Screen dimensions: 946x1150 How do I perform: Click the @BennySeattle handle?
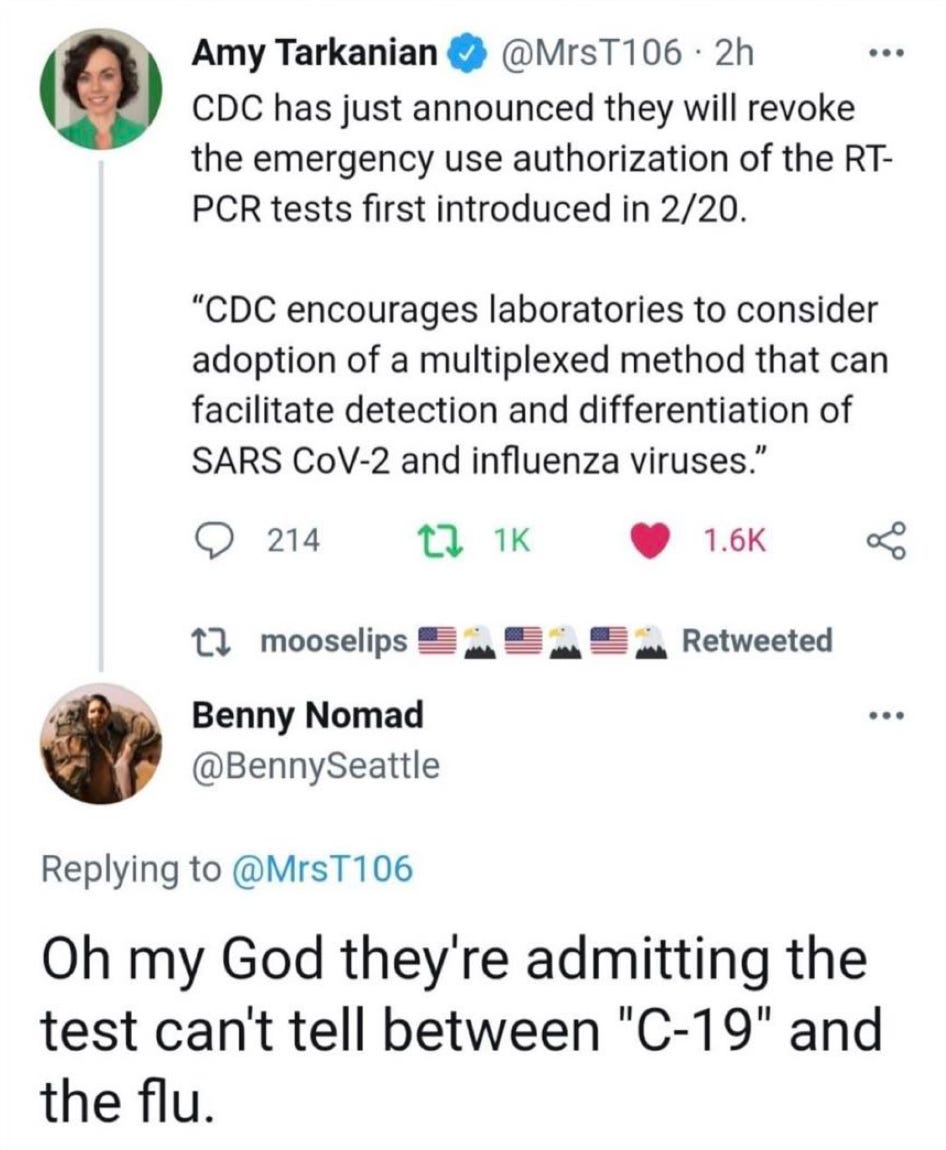point(315,766)
